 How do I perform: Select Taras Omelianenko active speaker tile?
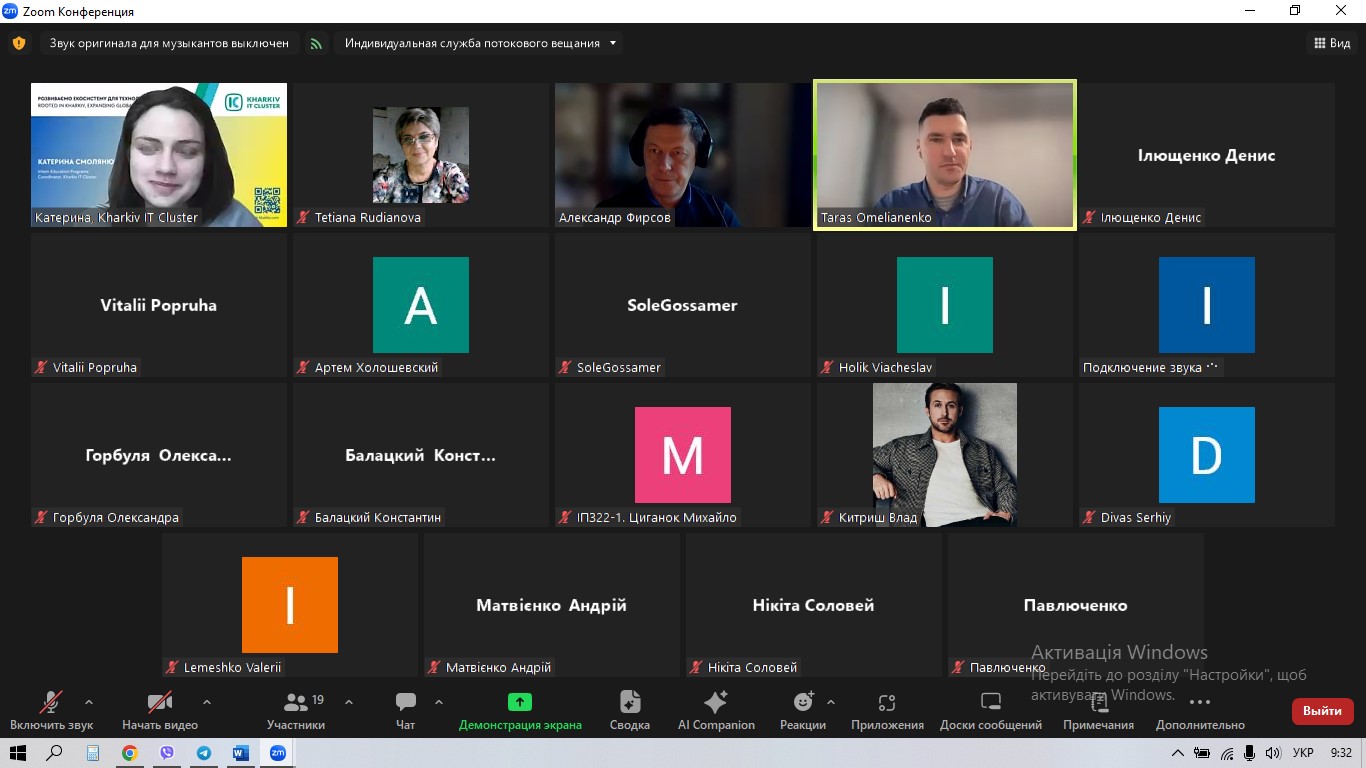coord(945,155)
